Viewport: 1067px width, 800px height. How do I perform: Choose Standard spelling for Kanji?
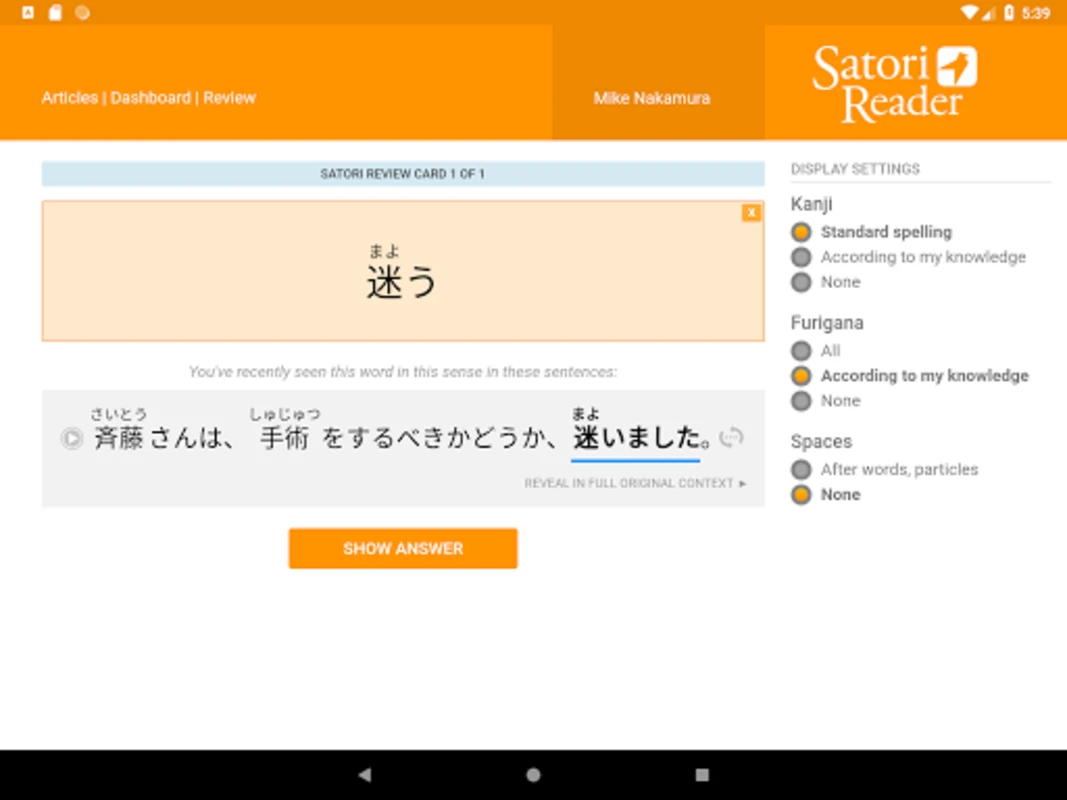pyautogui.click(x=872, y=232)
